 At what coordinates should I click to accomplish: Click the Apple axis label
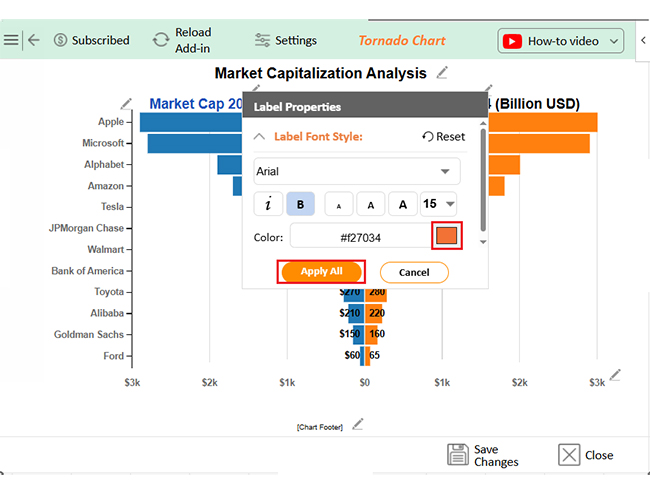click(x=111, y=121)
